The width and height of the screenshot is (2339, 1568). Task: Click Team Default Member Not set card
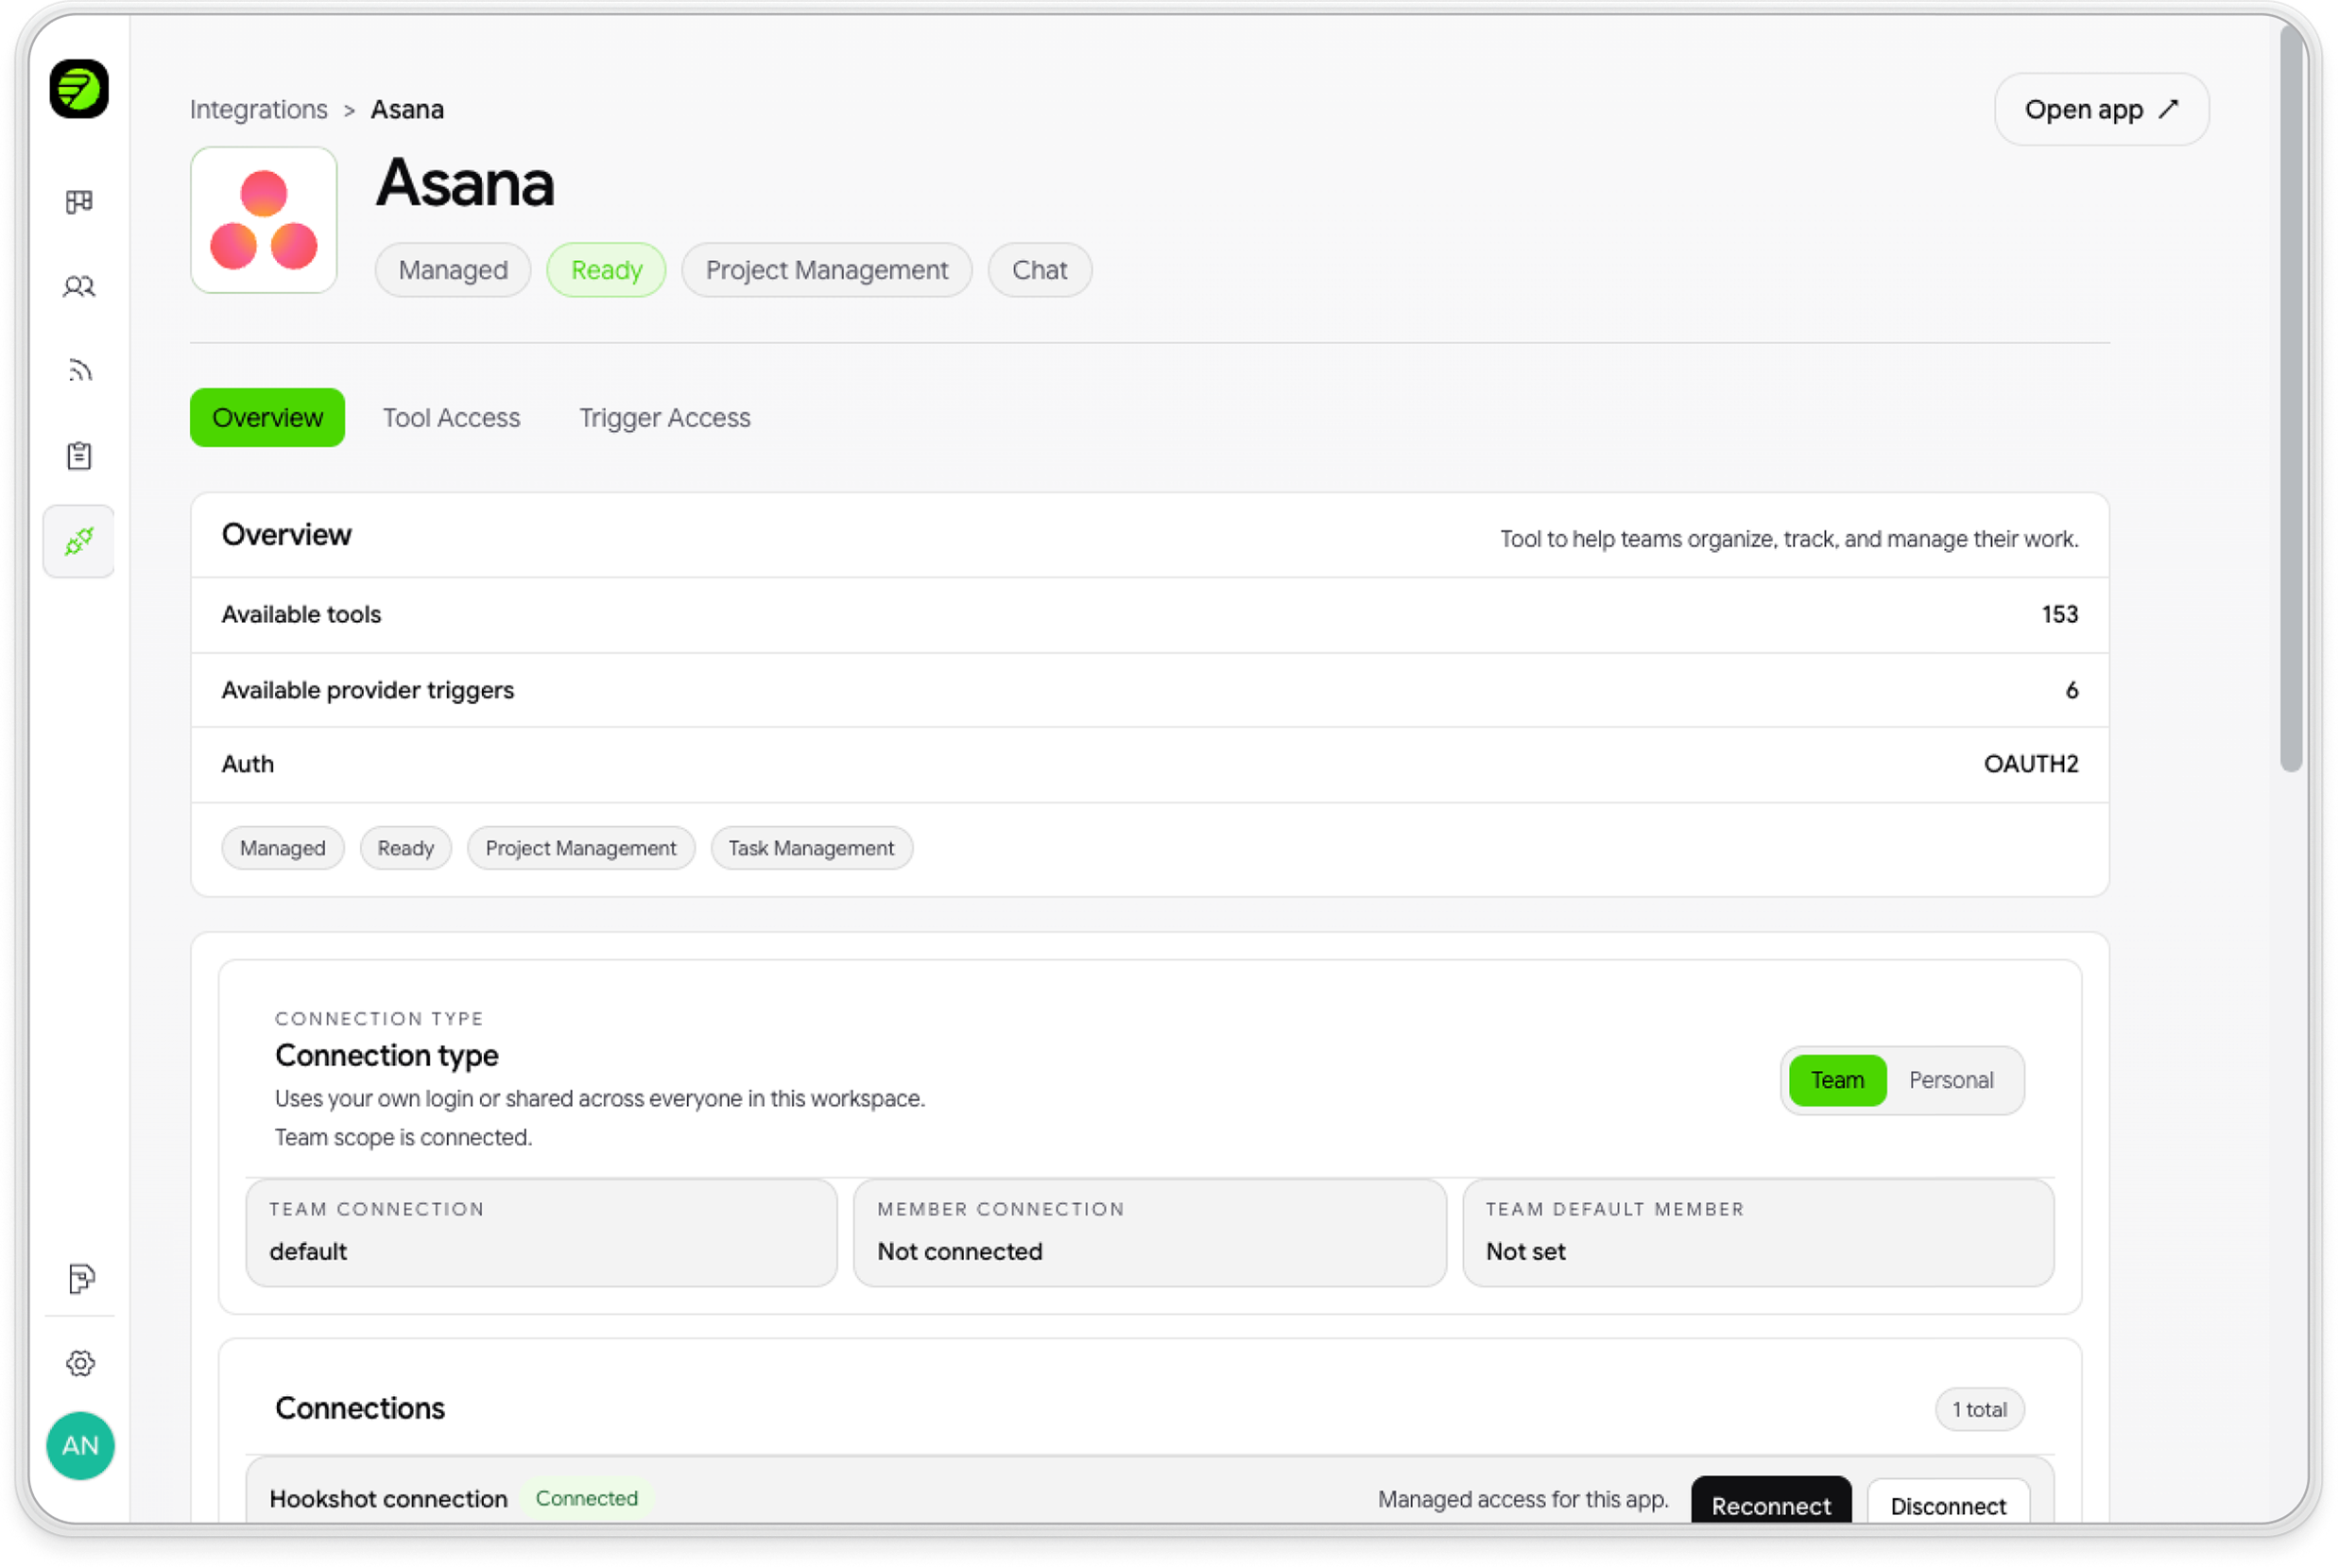pos(1757,1232)
